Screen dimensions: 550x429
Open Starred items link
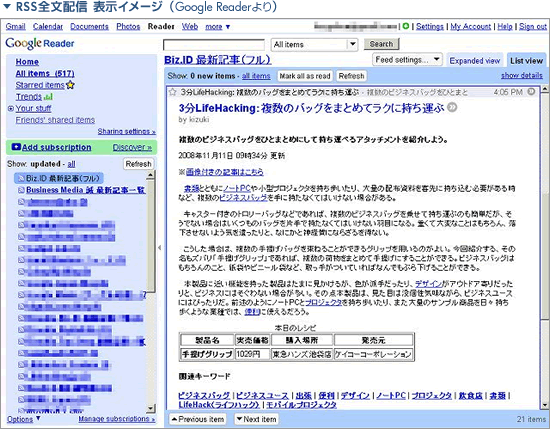40,85
